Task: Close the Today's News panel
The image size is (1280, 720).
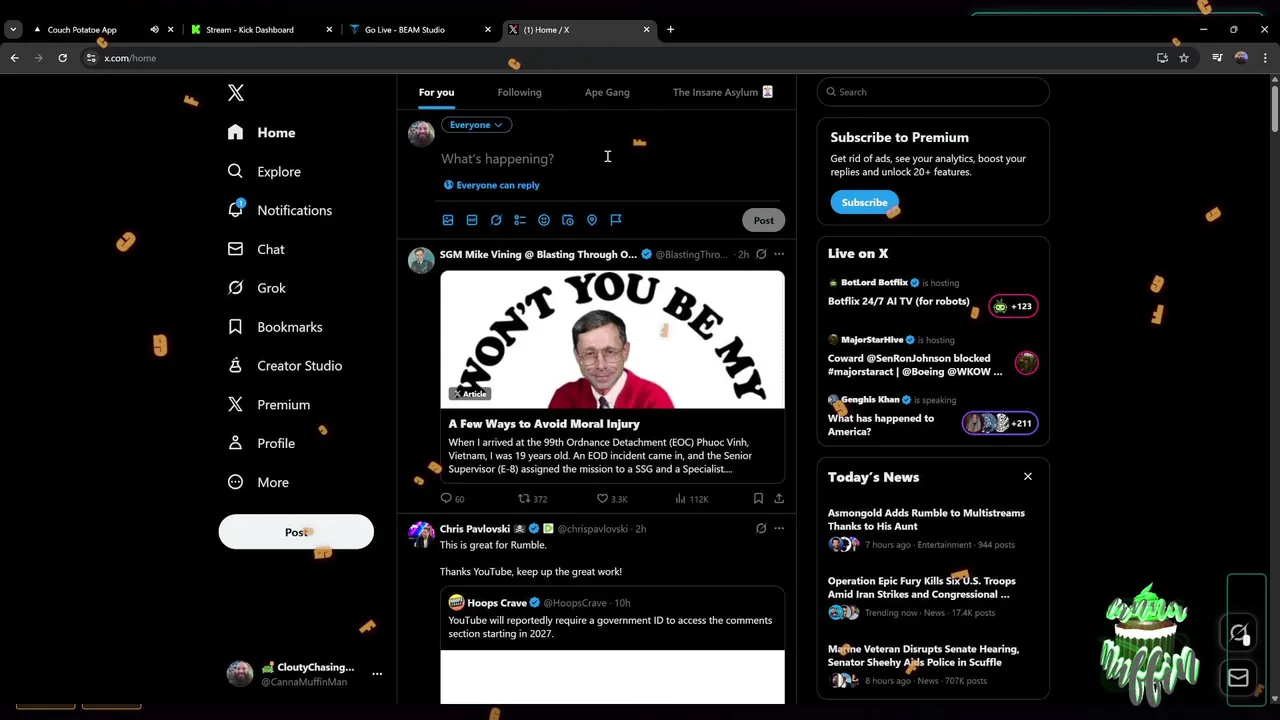Action: [x=1027, y=477]
